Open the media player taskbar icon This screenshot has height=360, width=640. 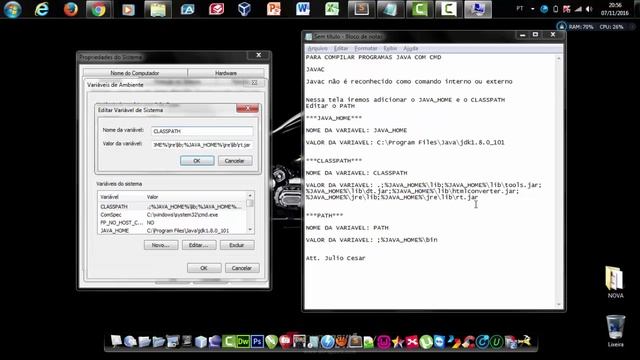click(128, 9)
